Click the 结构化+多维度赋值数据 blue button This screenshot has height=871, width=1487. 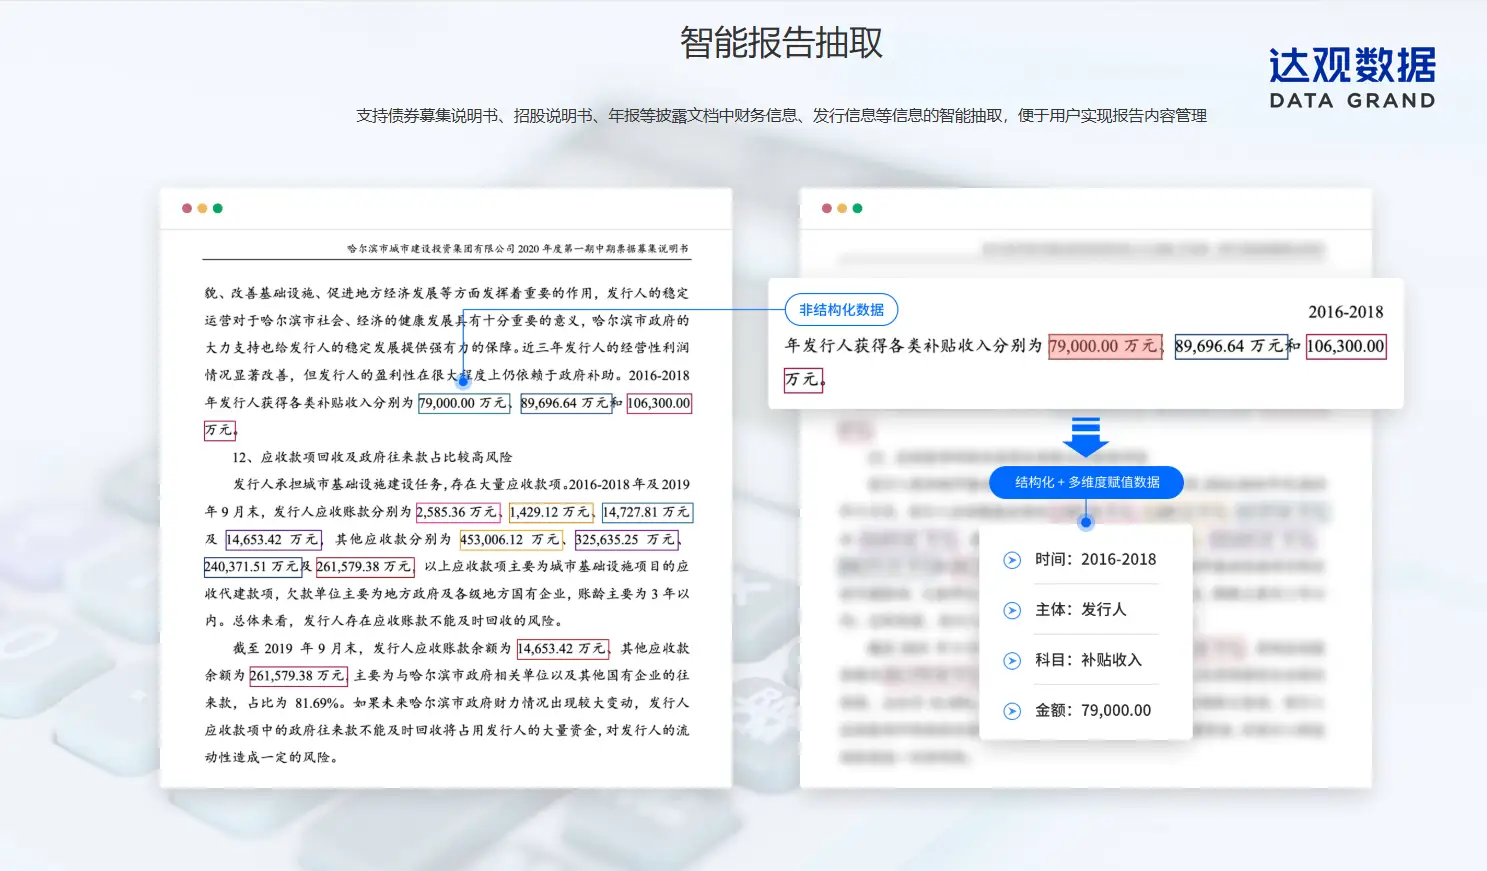coord(1086,482)
